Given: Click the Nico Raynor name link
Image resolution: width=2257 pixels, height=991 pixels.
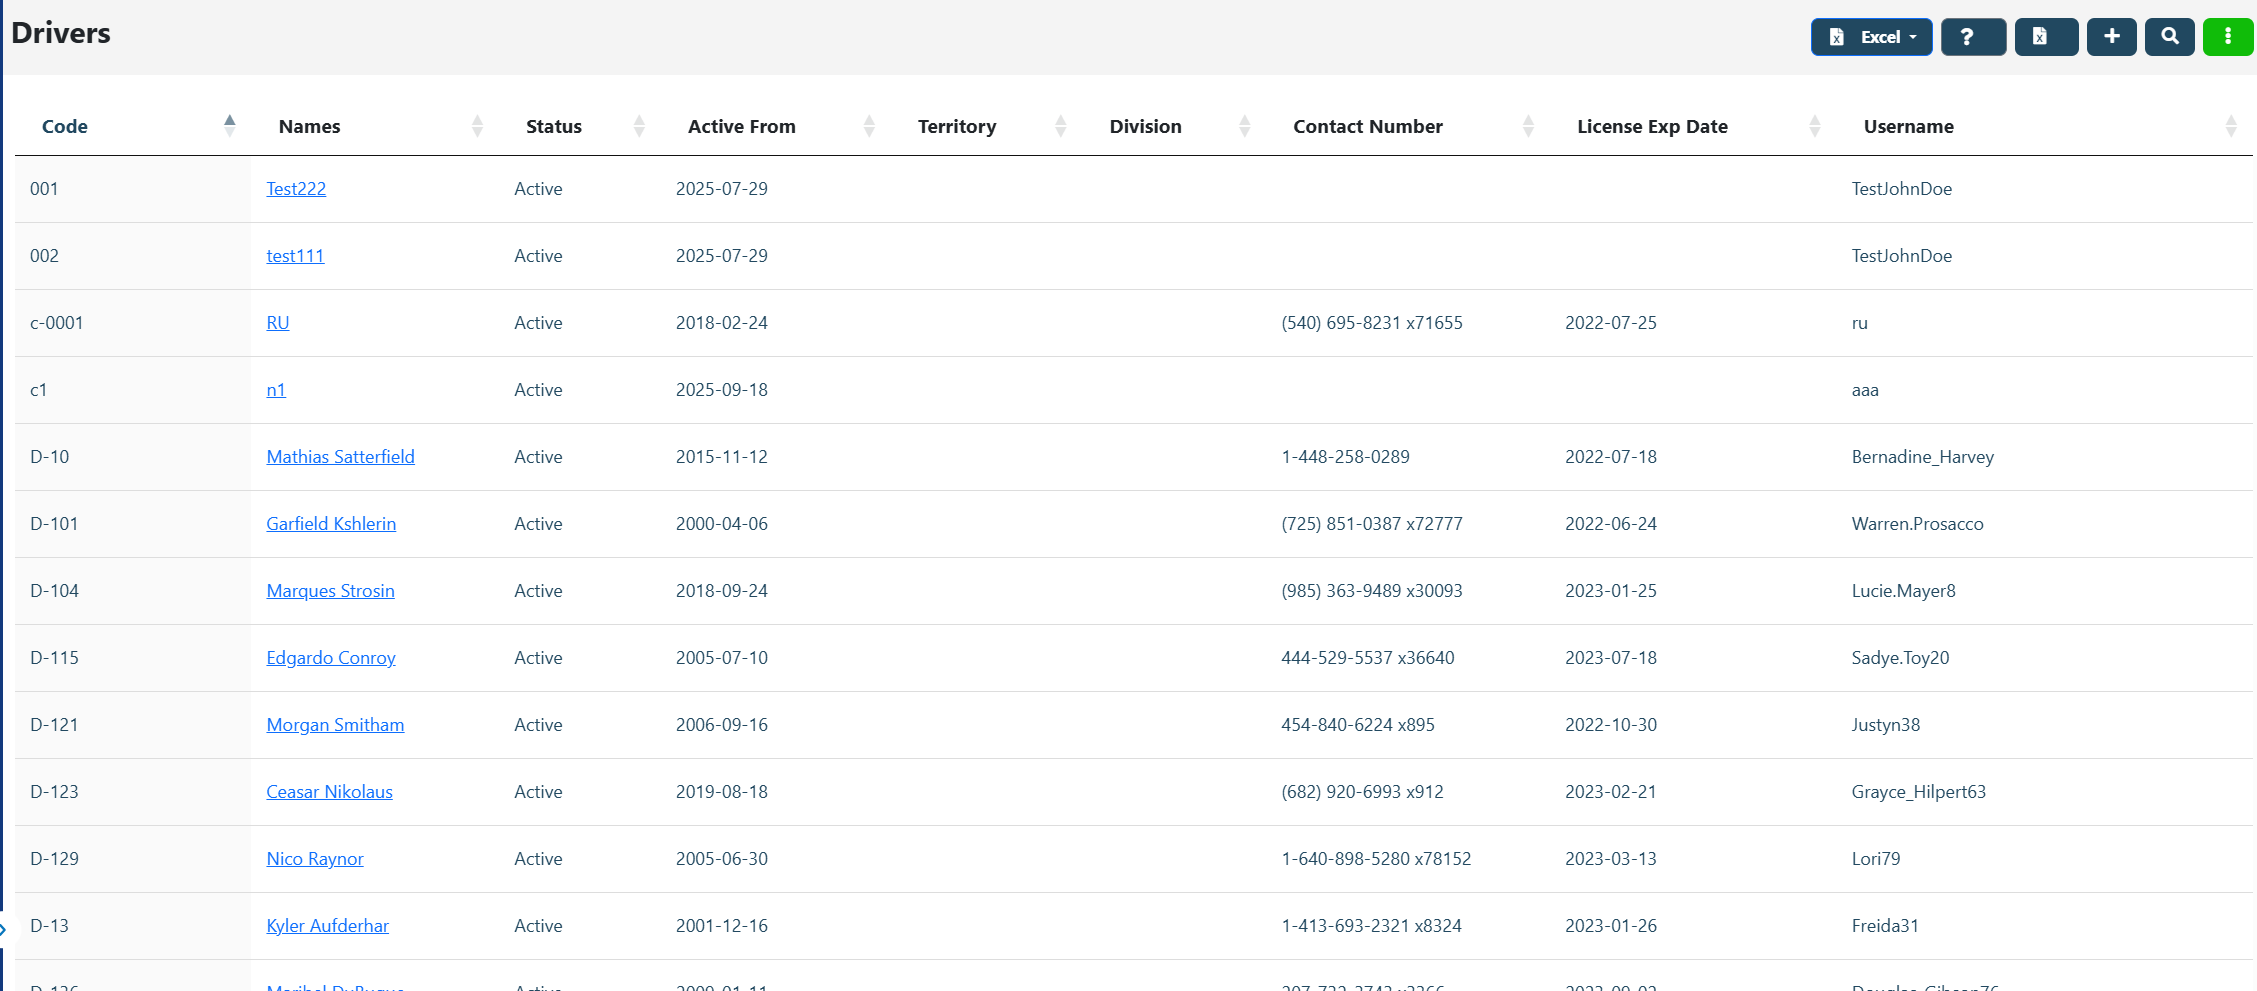Looking at the screenshot, I should click(x=315, y=859).
